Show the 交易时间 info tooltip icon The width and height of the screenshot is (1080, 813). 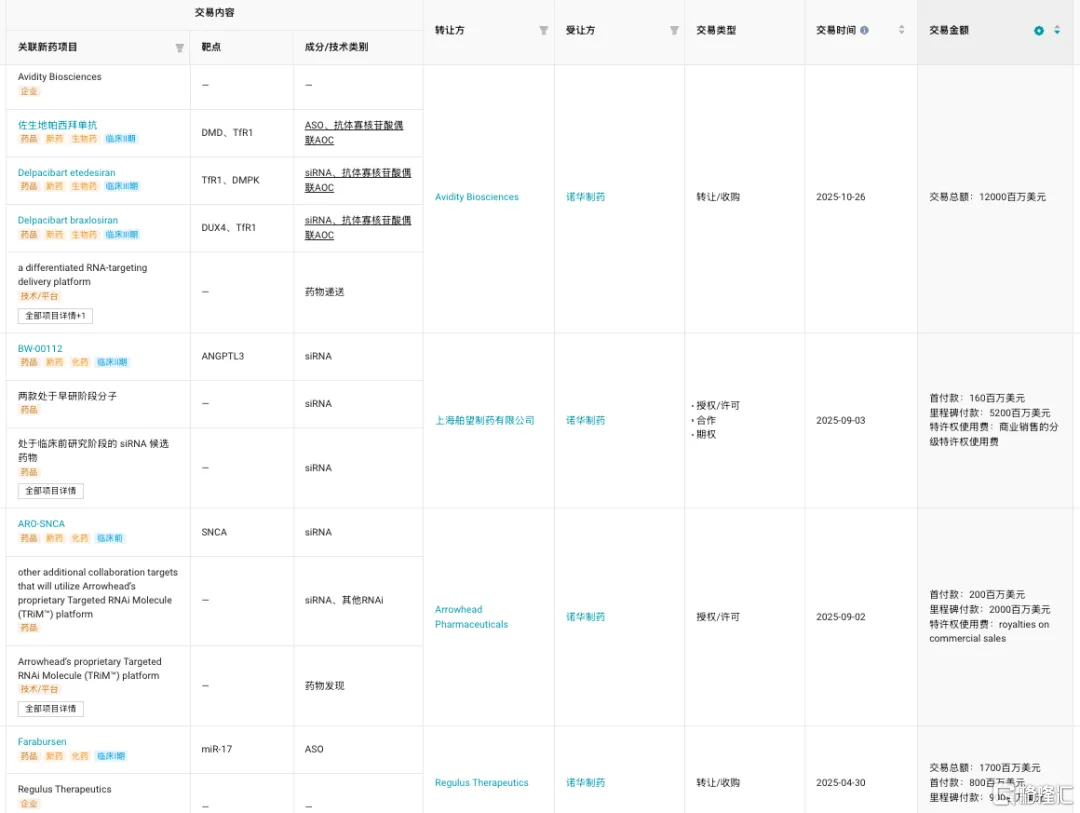(864, 30)
